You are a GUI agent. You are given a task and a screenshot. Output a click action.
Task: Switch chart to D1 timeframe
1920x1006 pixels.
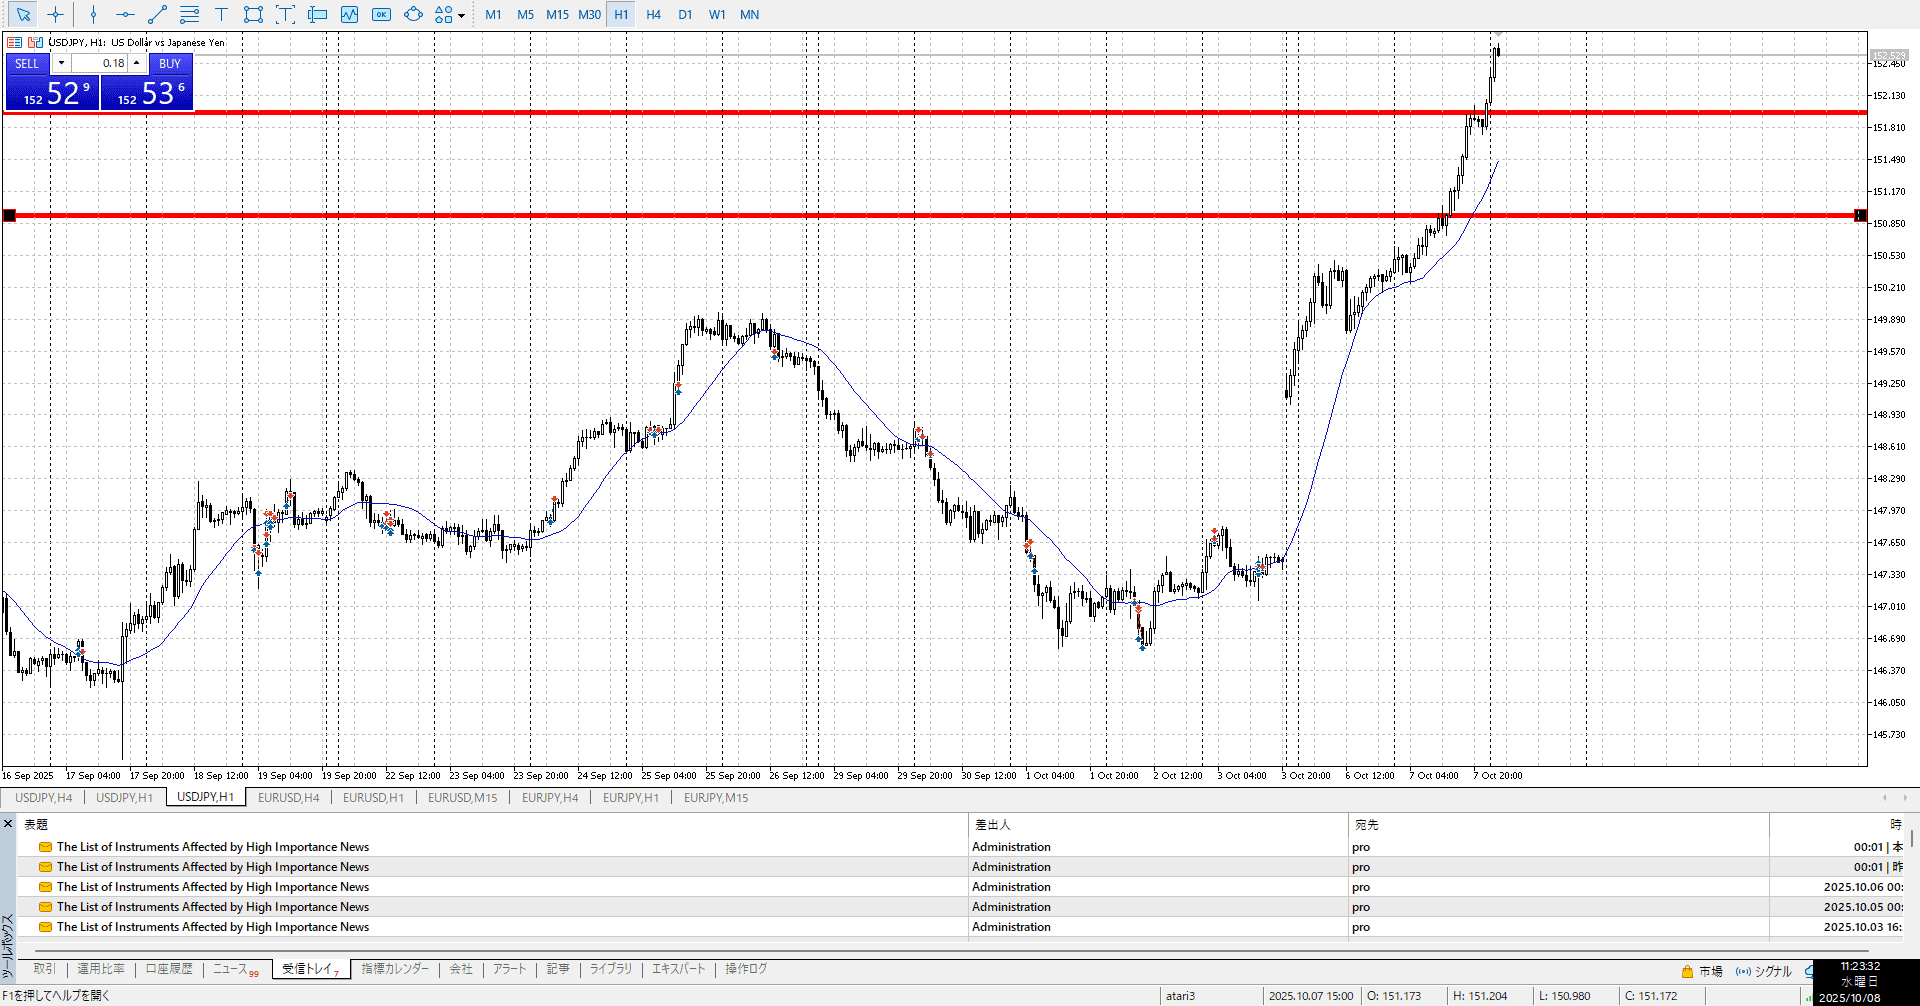click(x=685, y=15)
